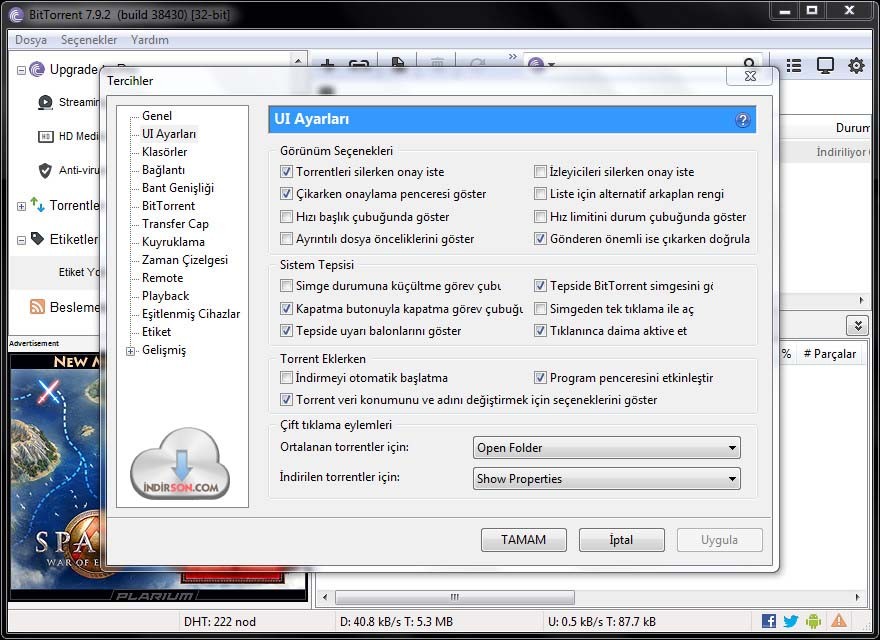The image size is (880, 640).
Task: Select Genel in preferences tree
Action: (x=157, y=116)
